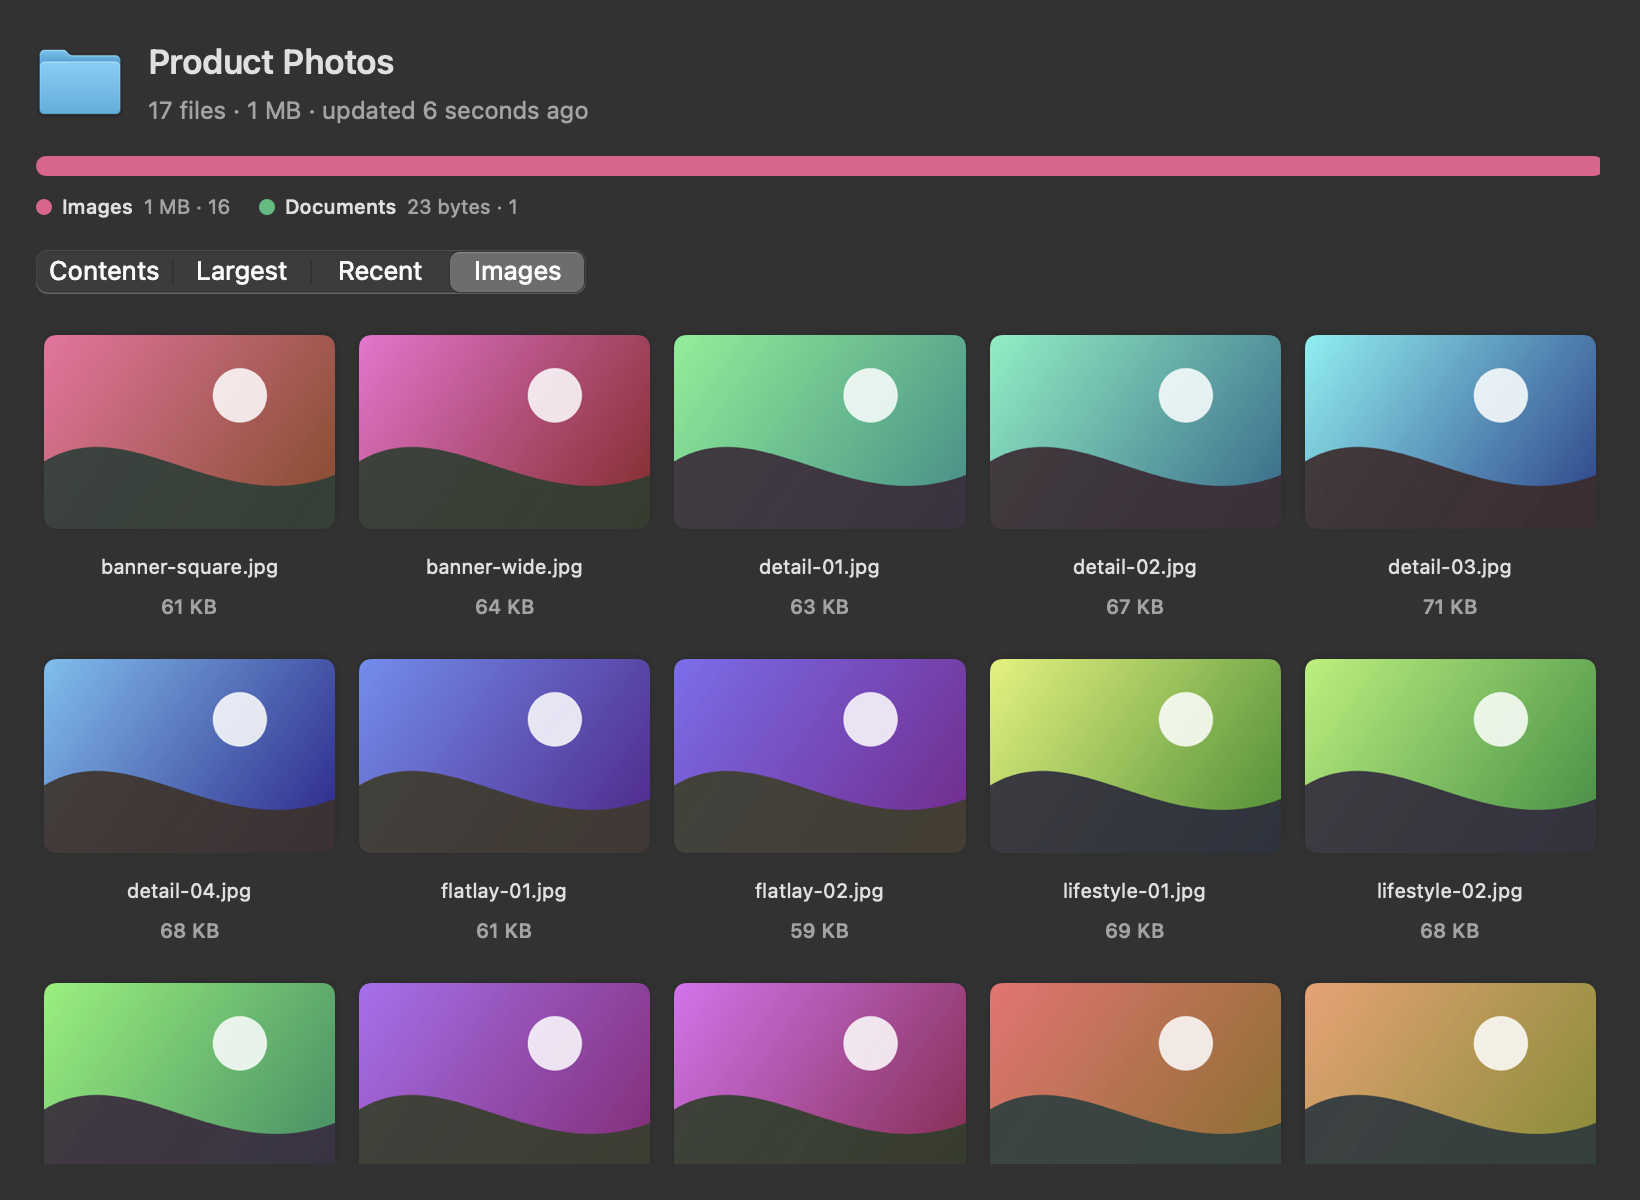Viewport: 1640px width, 1200px height.
Task: Open the lifestyle-02.jpg thumbnail
Action: click(x=1450, y=756)
